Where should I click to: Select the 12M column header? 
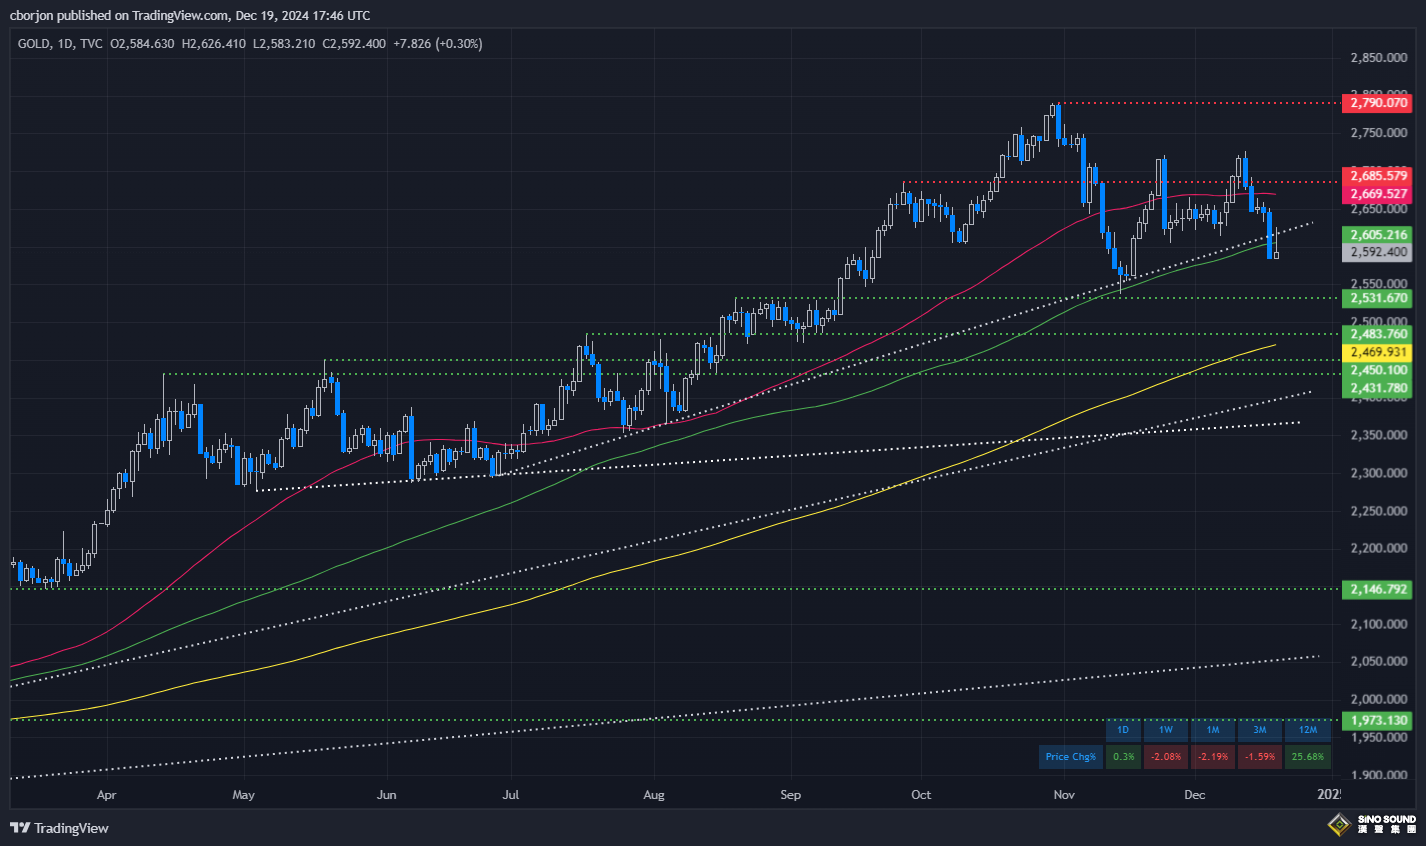coord(1308,730)
